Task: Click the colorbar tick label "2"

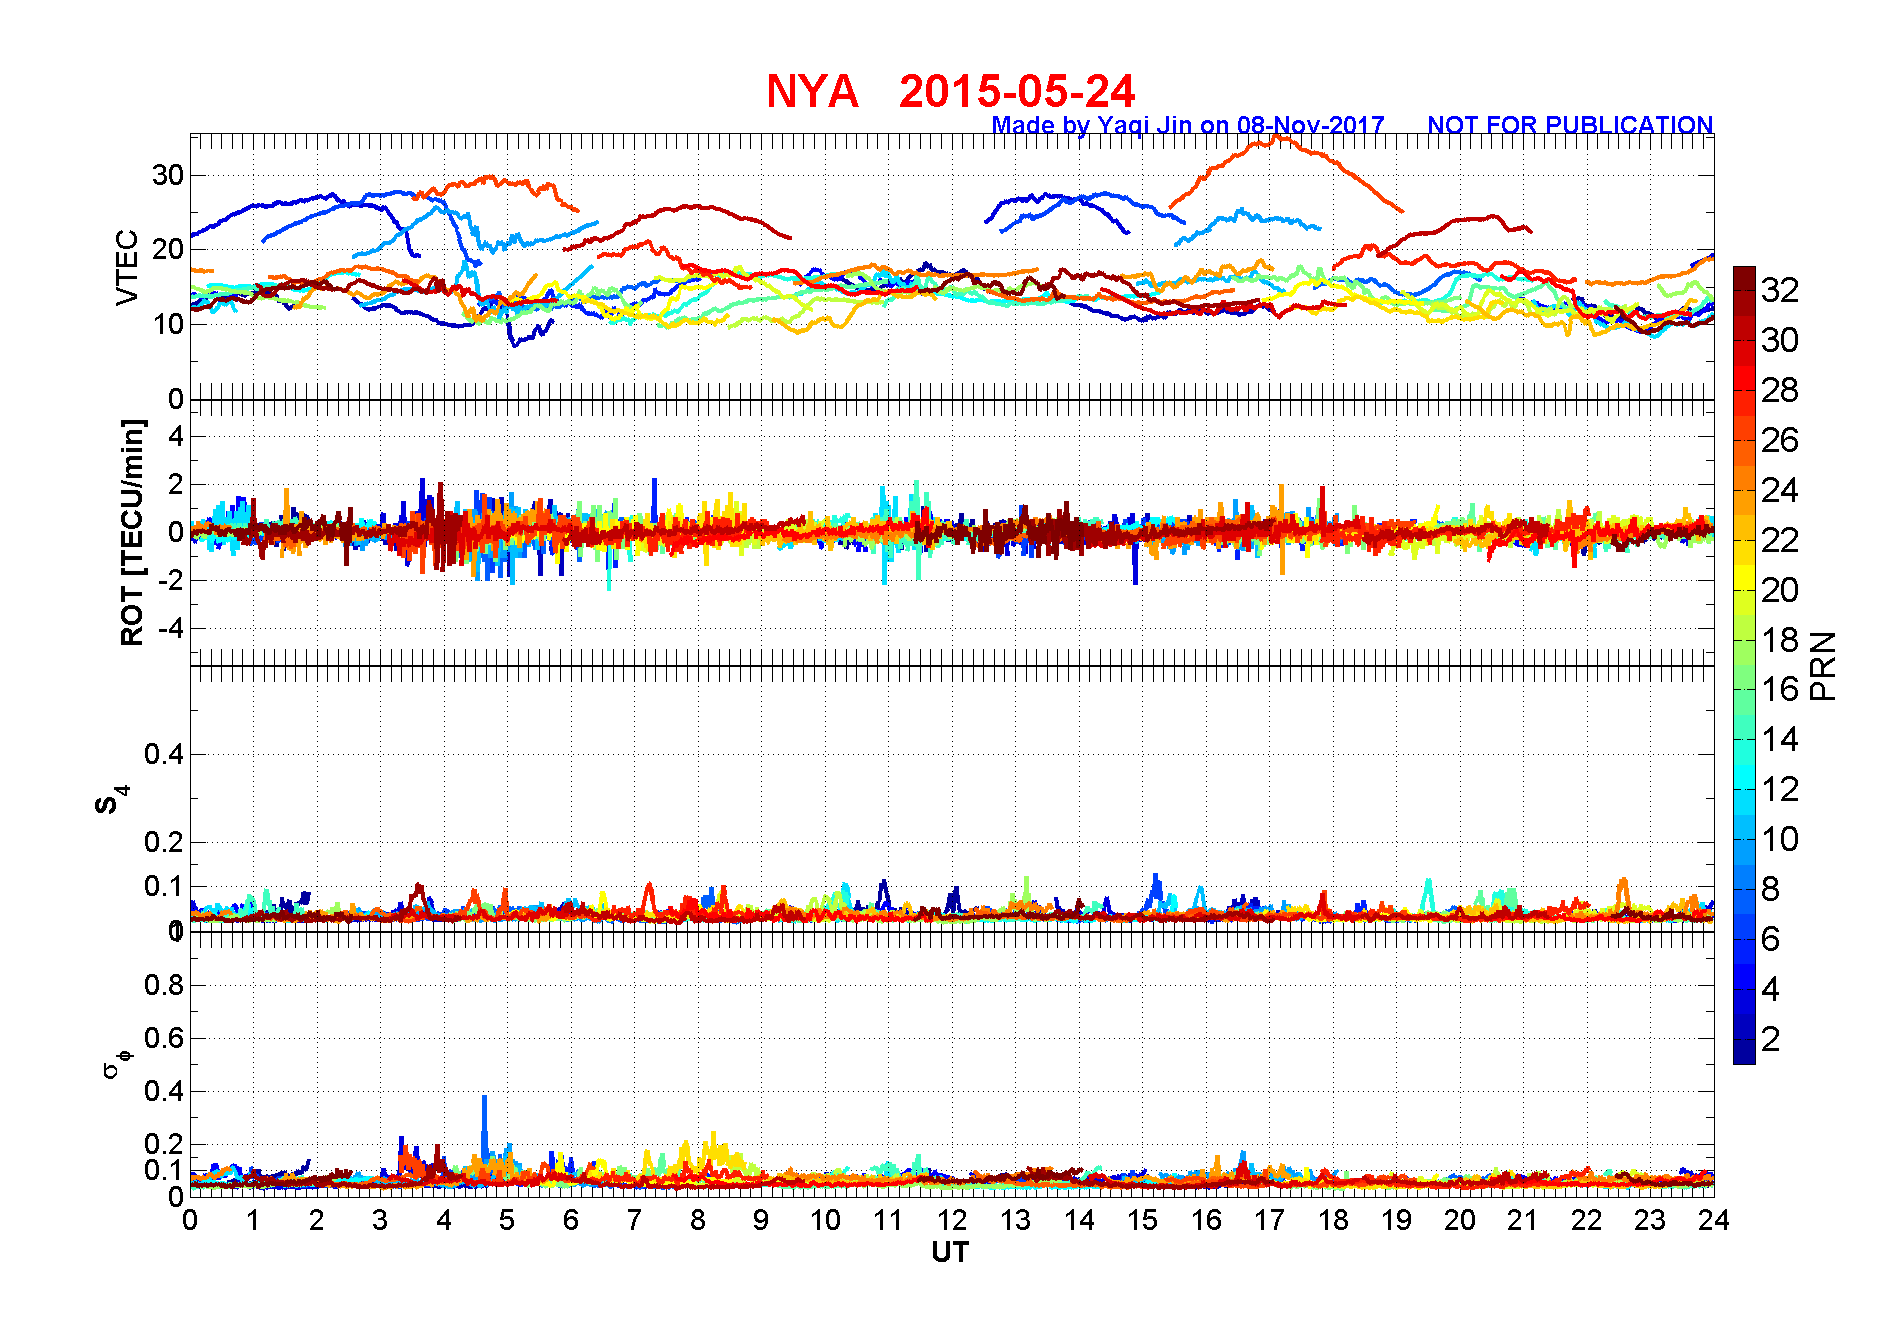Action: 1770,1039
